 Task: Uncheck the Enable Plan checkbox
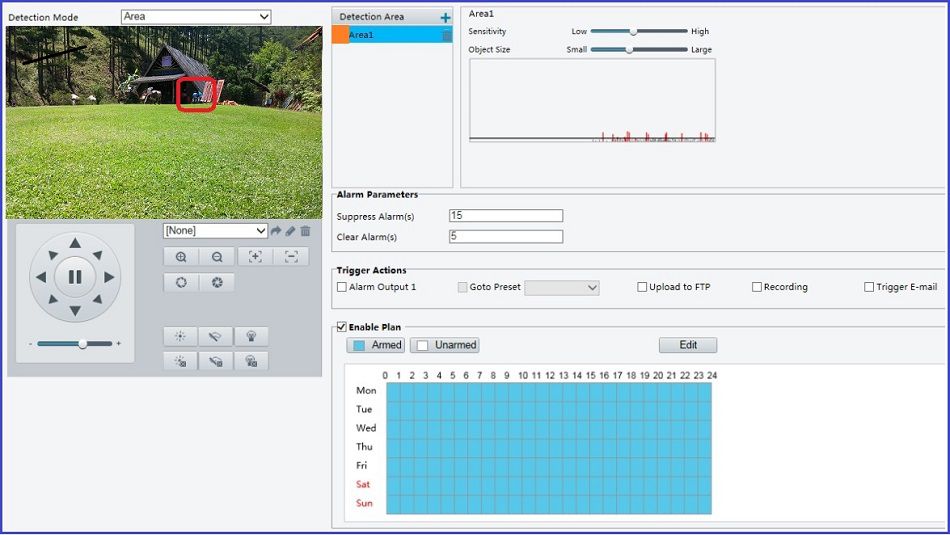coord(342,327)
